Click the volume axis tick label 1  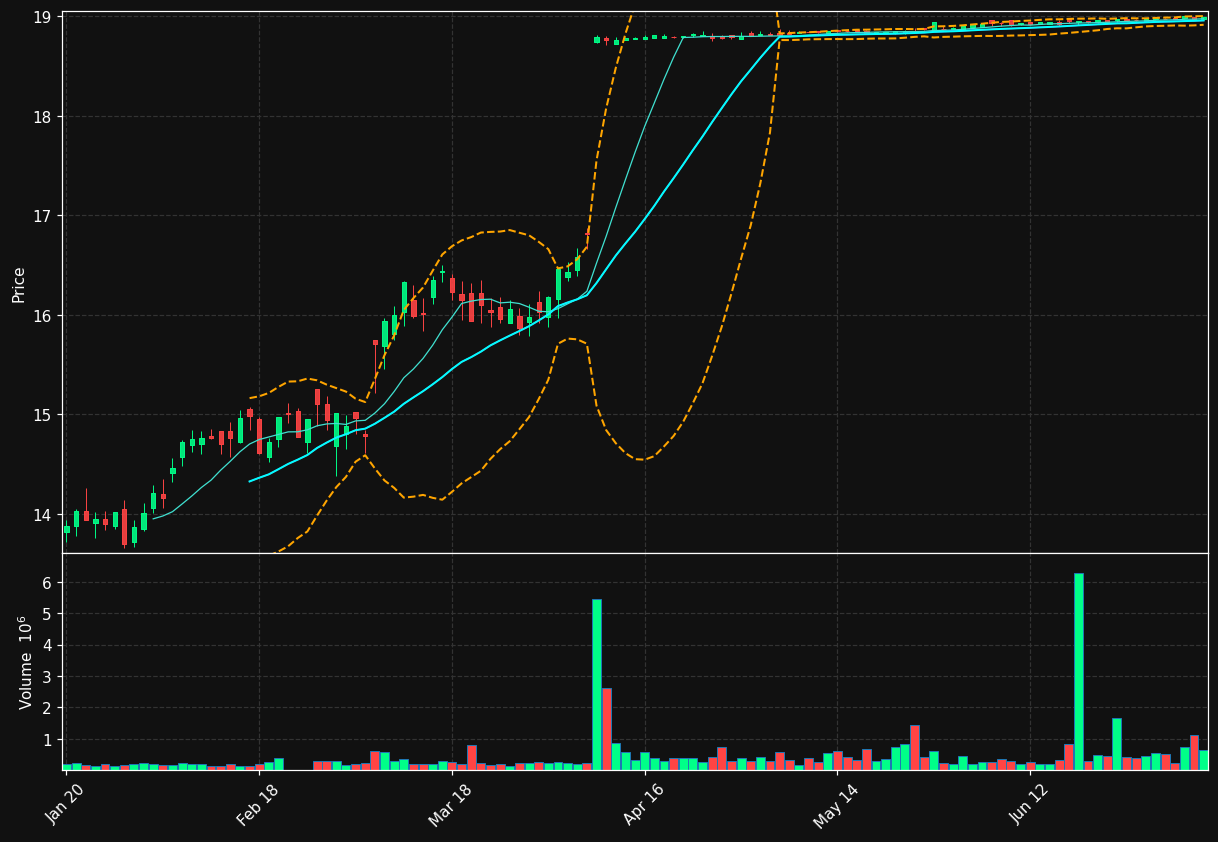pos(46,740)
